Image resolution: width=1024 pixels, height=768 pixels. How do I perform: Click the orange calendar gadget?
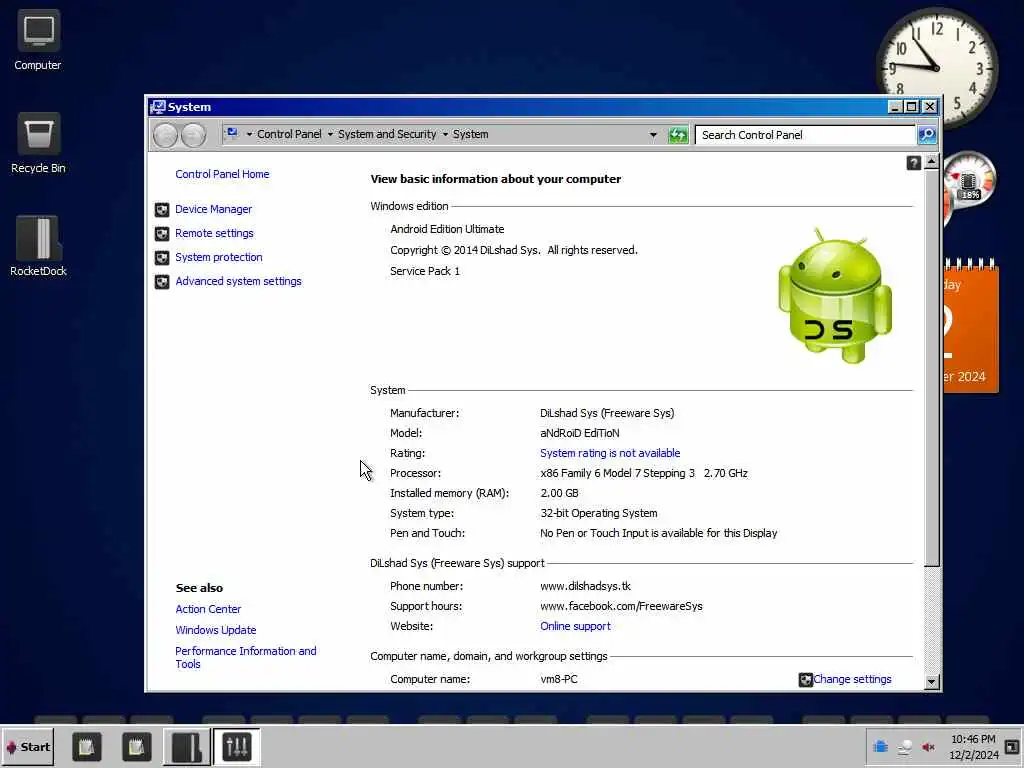coord(970,325)
